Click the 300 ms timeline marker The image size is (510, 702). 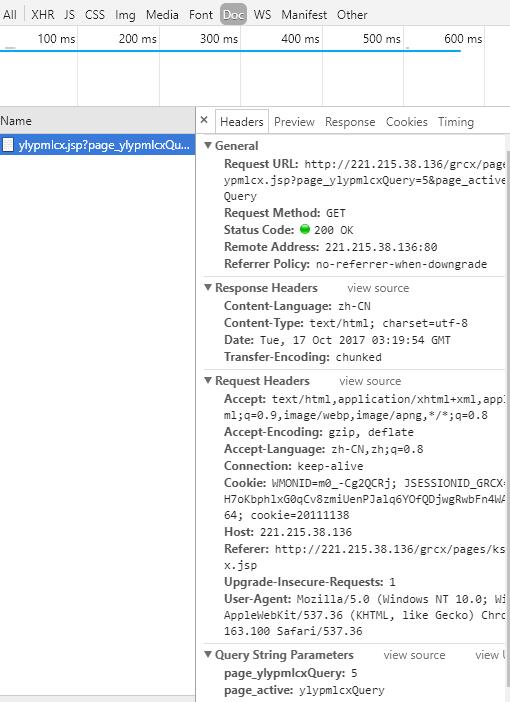(219, 39)
